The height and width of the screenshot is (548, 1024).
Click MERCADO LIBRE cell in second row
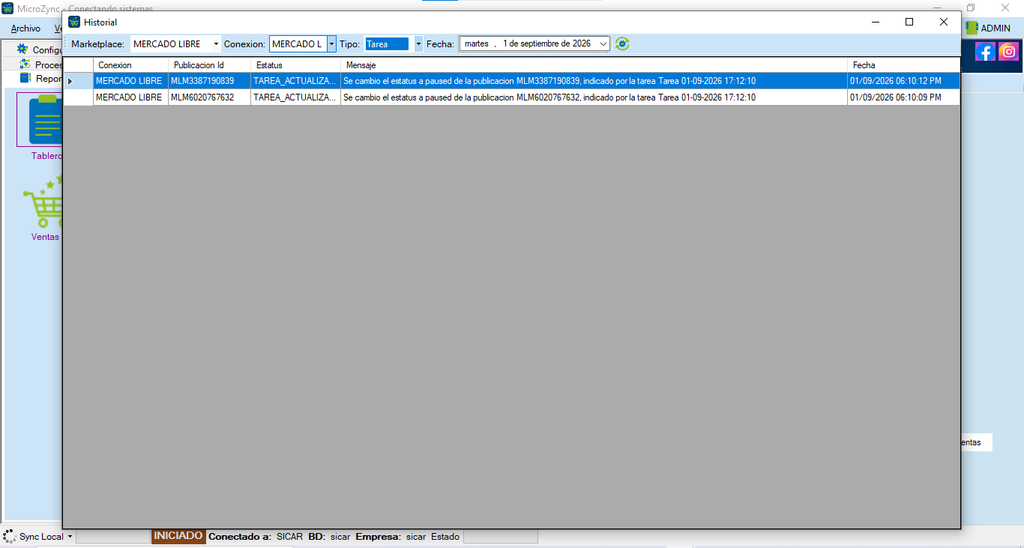131,97
